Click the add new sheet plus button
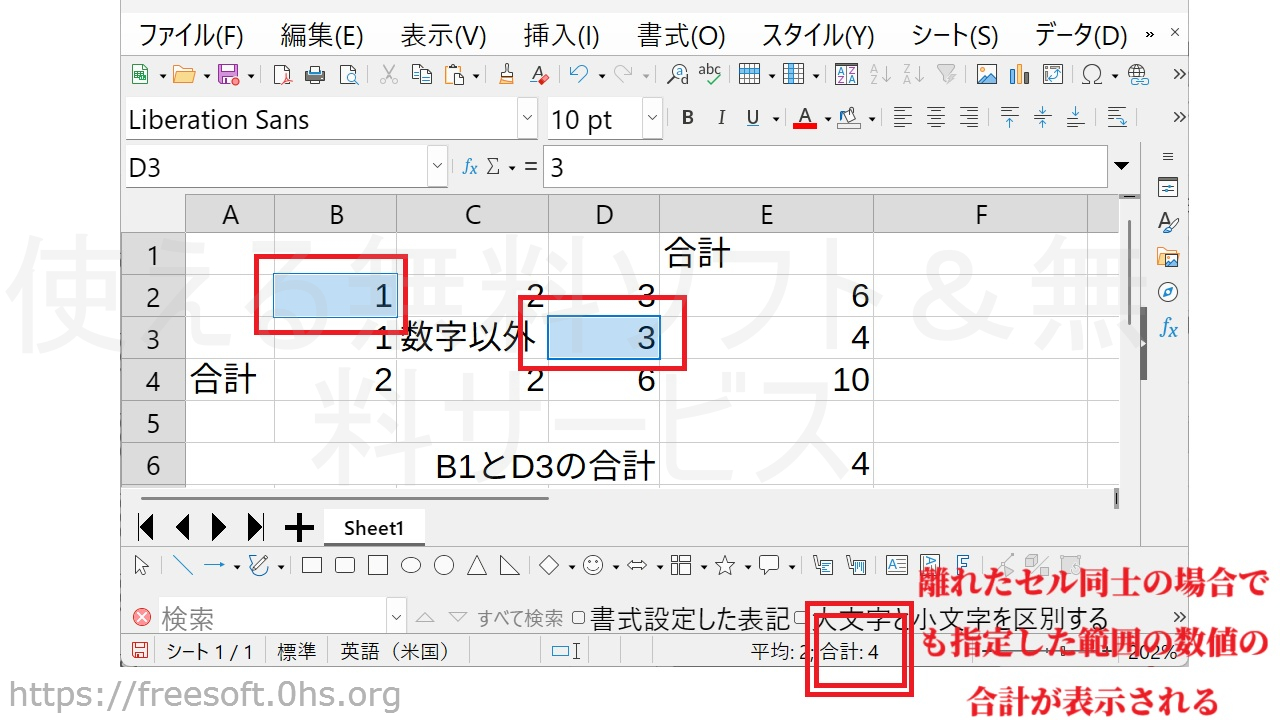The image size is (1280, 720). [299, 527]
